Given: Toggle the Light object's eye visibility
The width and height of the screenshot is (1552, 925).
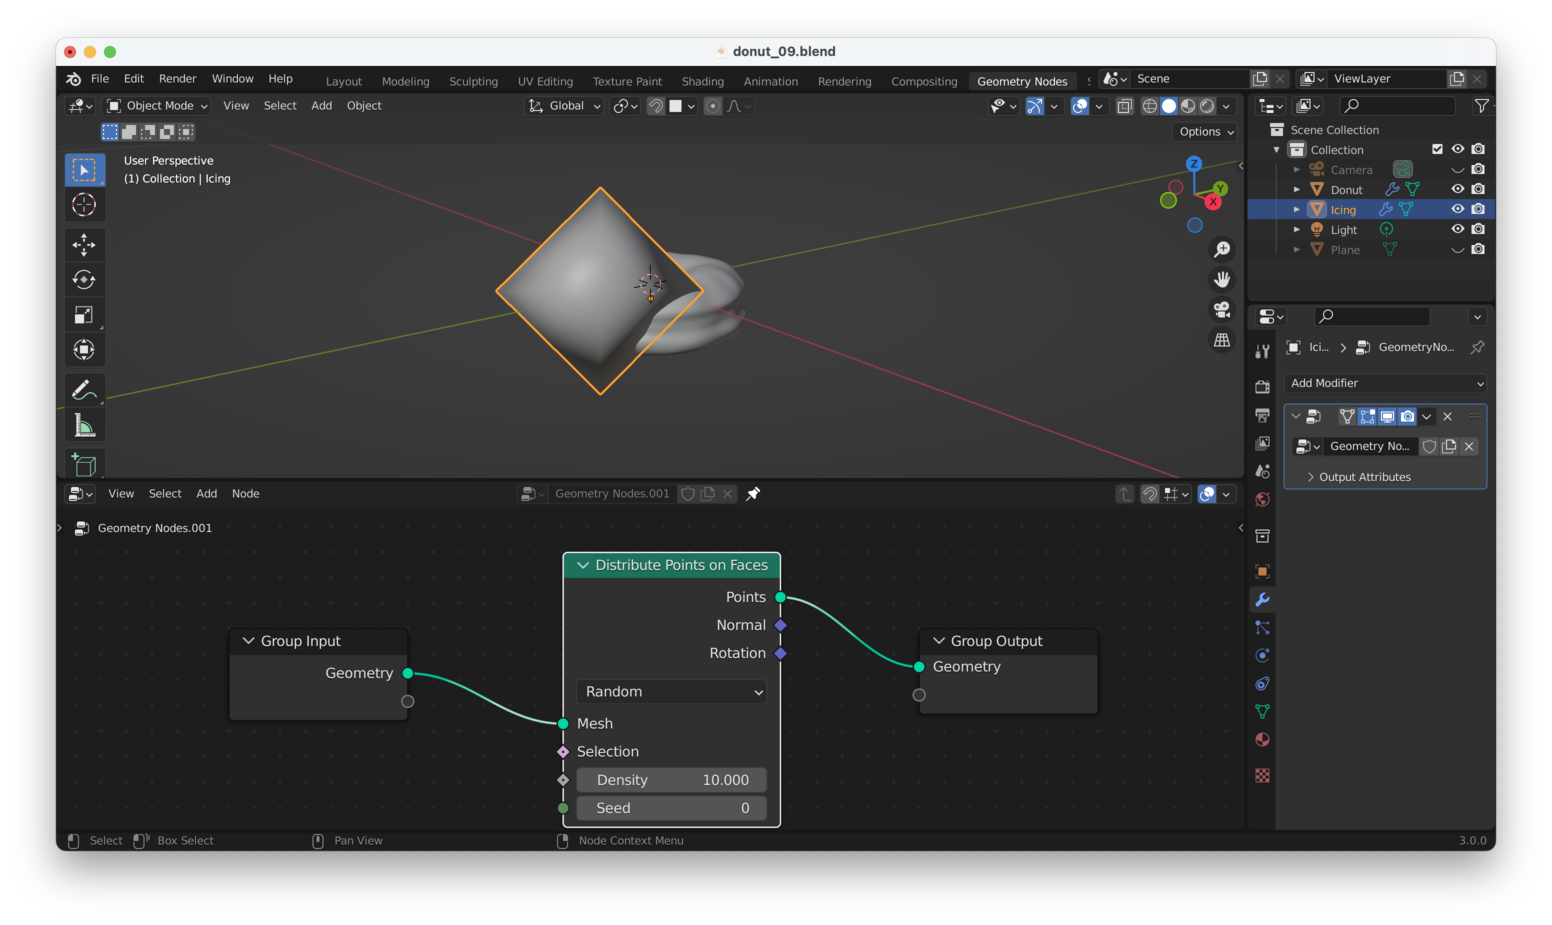Looking at the screenshot, I should pyautogui.click(x=1457, y=229).
